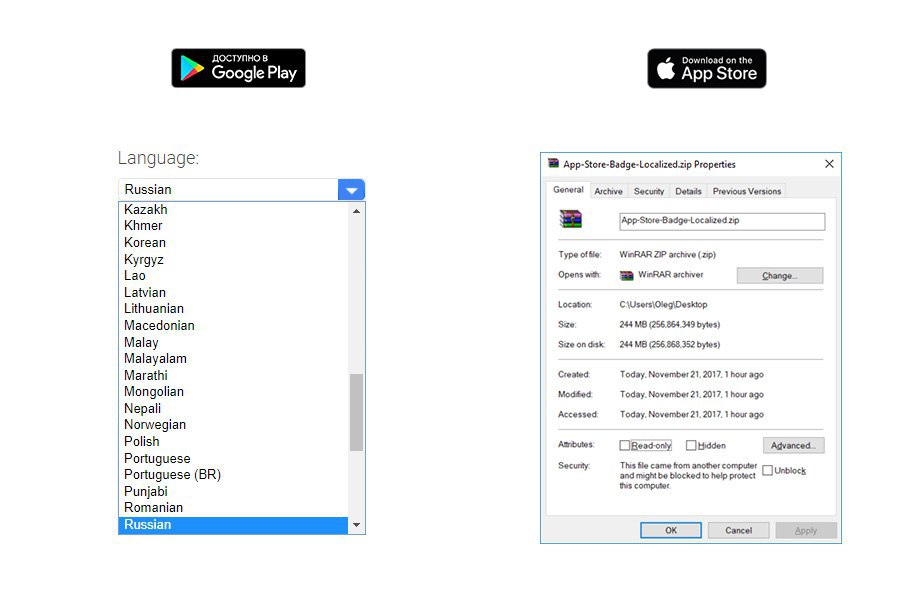This screenshot has height=600, width=920.
Task: Select Portuguese in the language list
Action: [x=233, y=458]
